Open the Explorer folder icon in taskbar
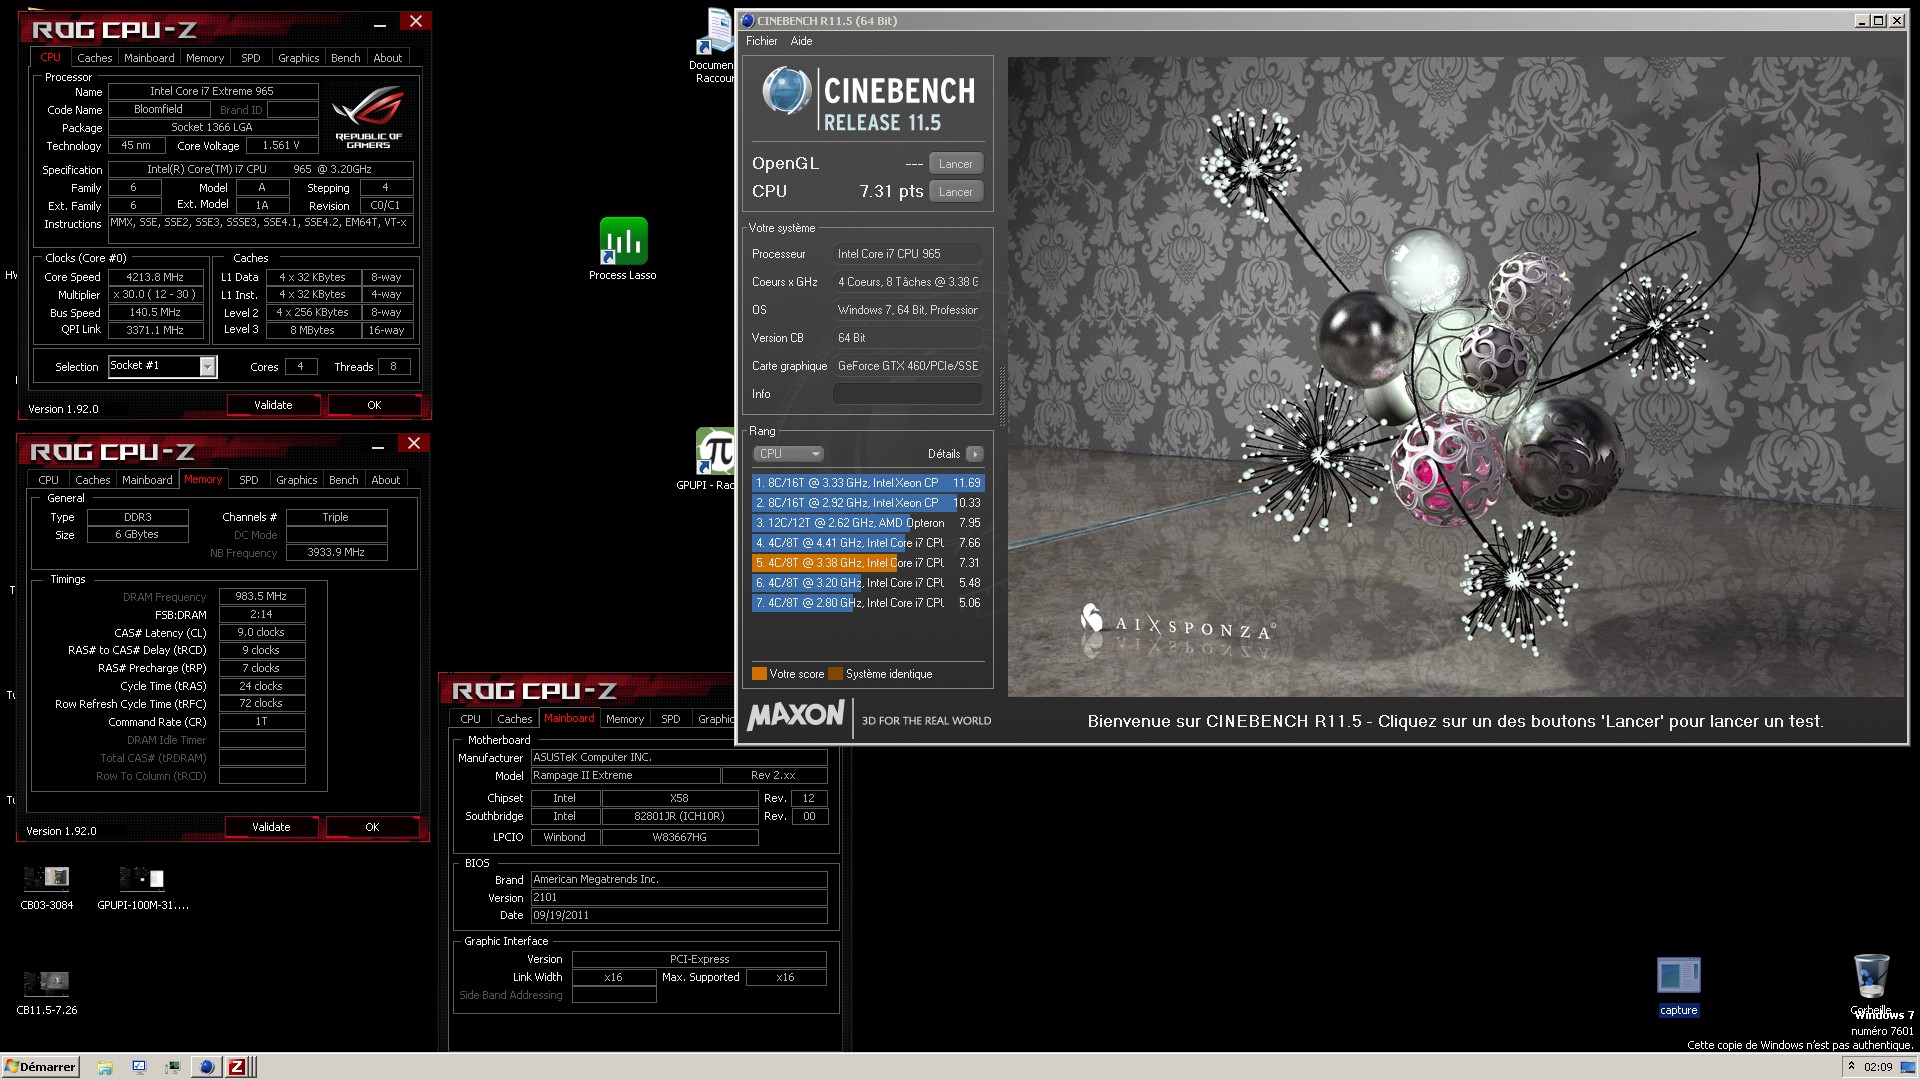Viewport: 1920px width, 1080px height. (105, 1067)
